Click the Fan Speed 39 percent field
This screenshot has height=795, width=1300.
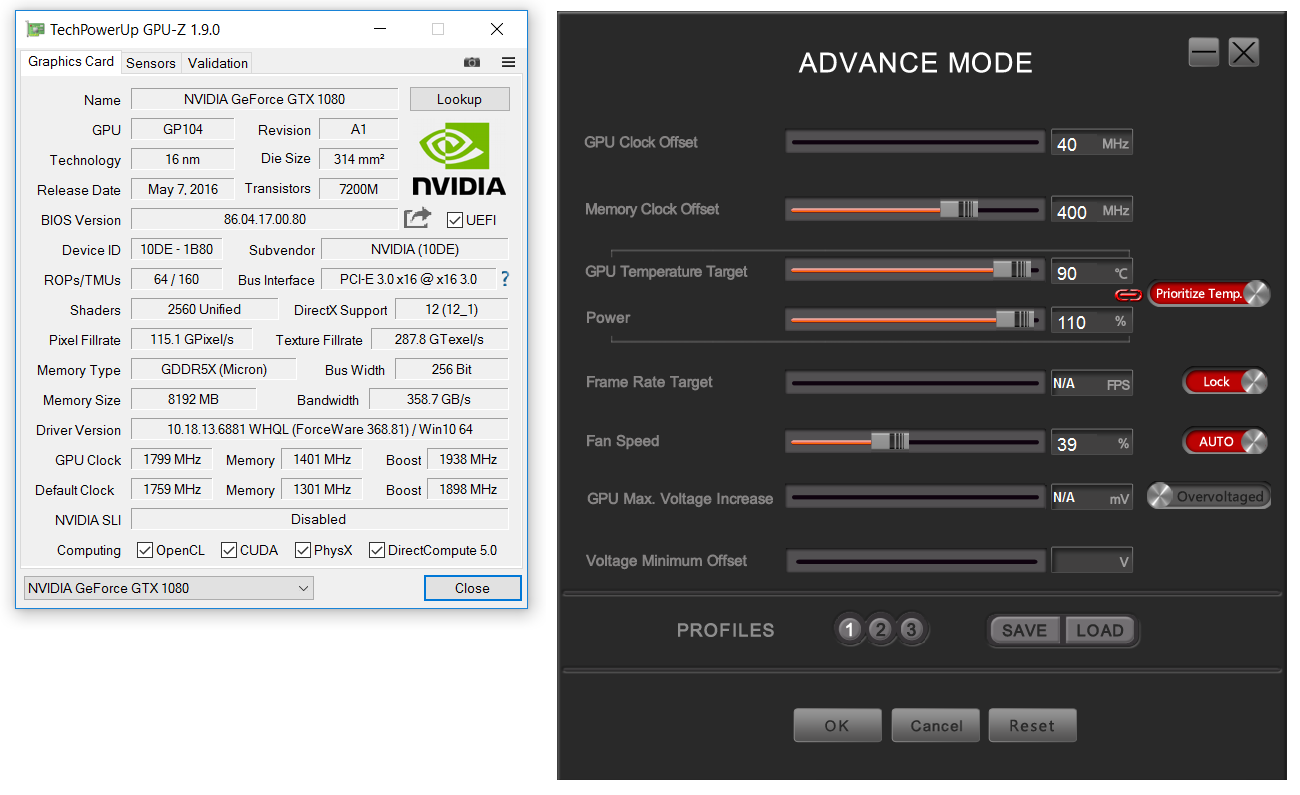pos(1091,443)
